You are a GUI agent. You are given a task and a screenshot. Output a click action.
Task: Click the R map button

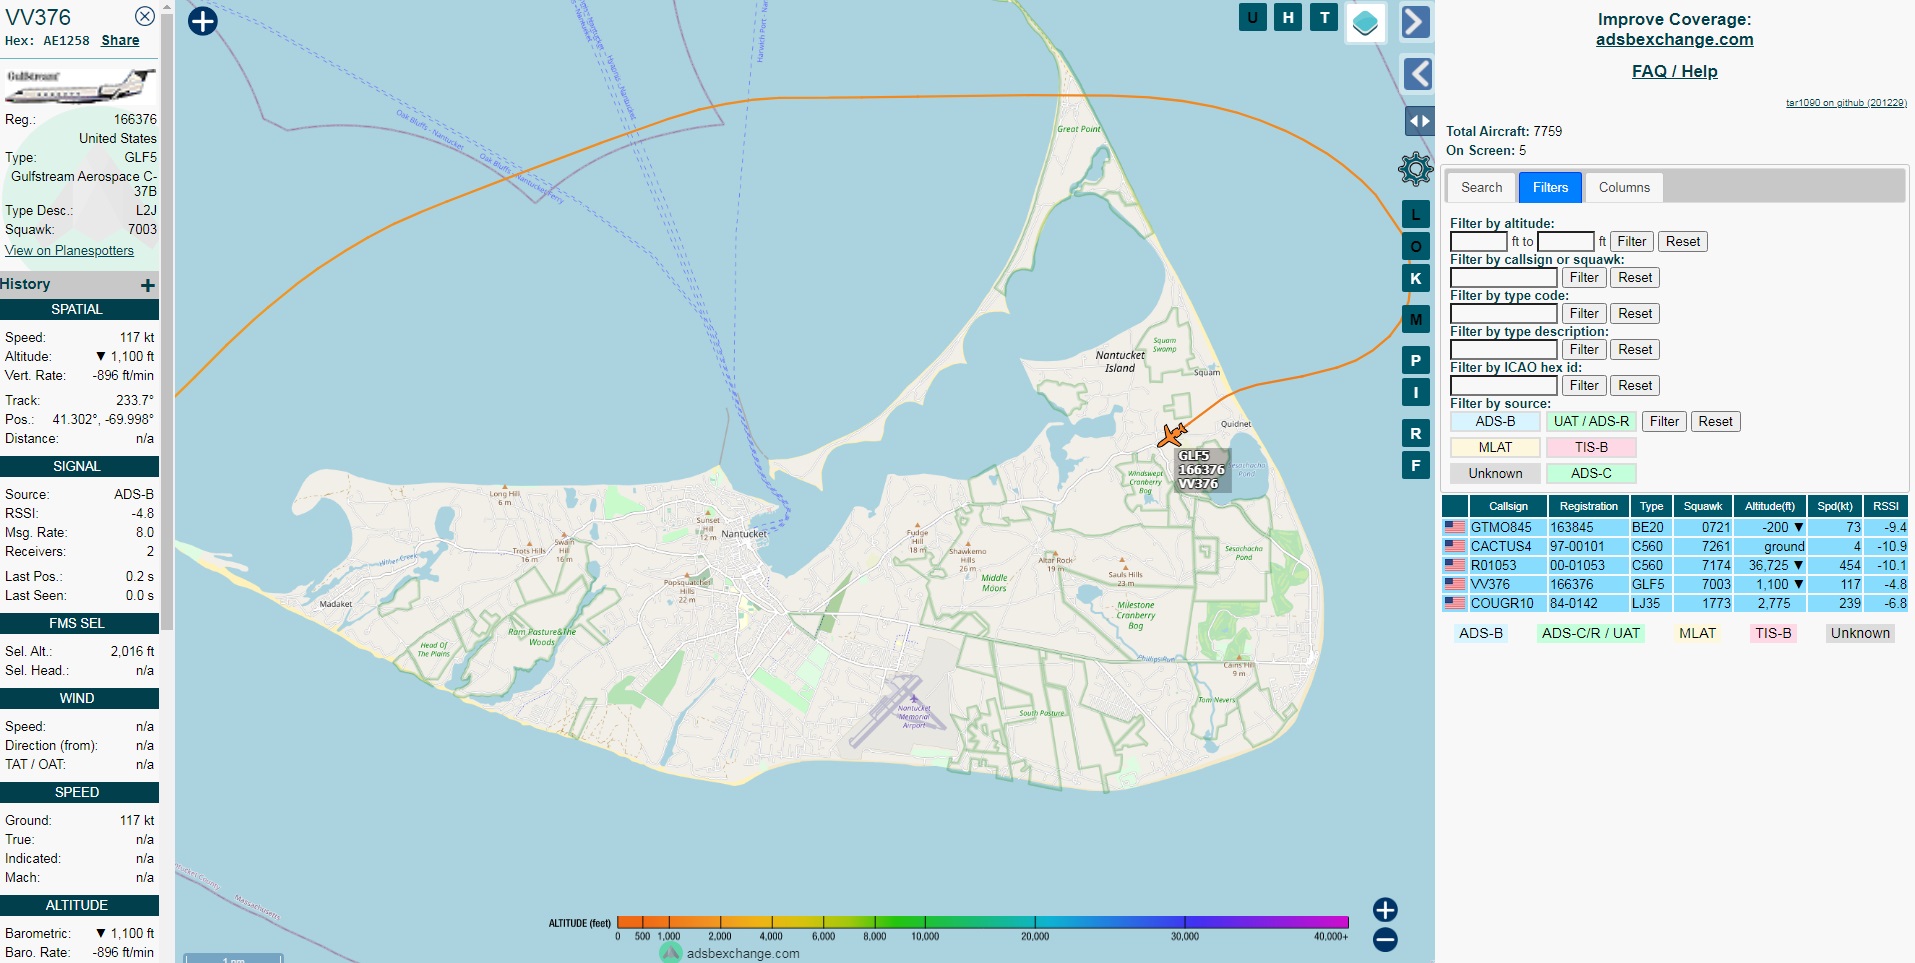[1415, 434]
